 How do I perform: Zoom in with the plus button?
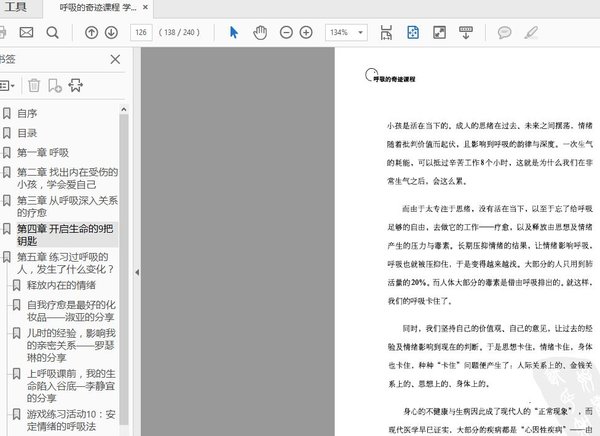point(305,33)
